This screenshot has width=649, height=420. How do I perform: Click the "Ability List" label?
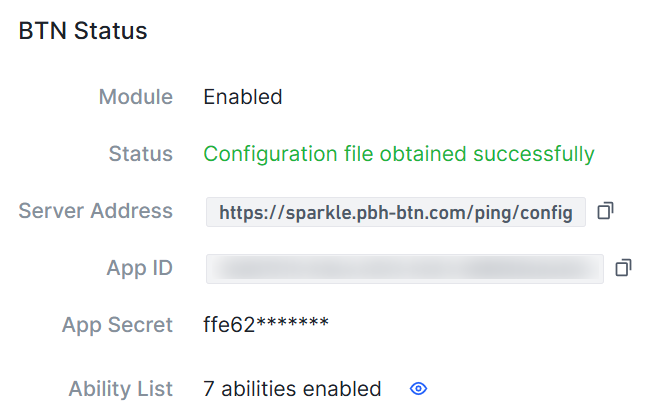coord(121,389)
